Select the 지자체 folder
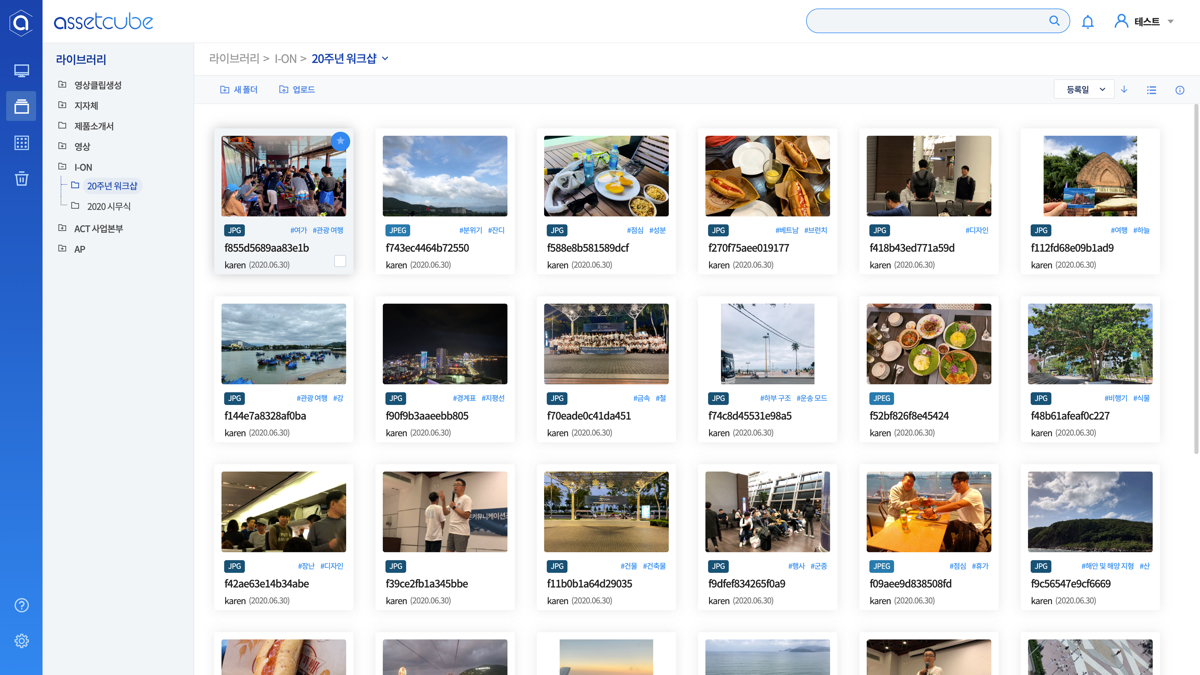This screenshot has height=675, width=1200. (x=86, y=106)
